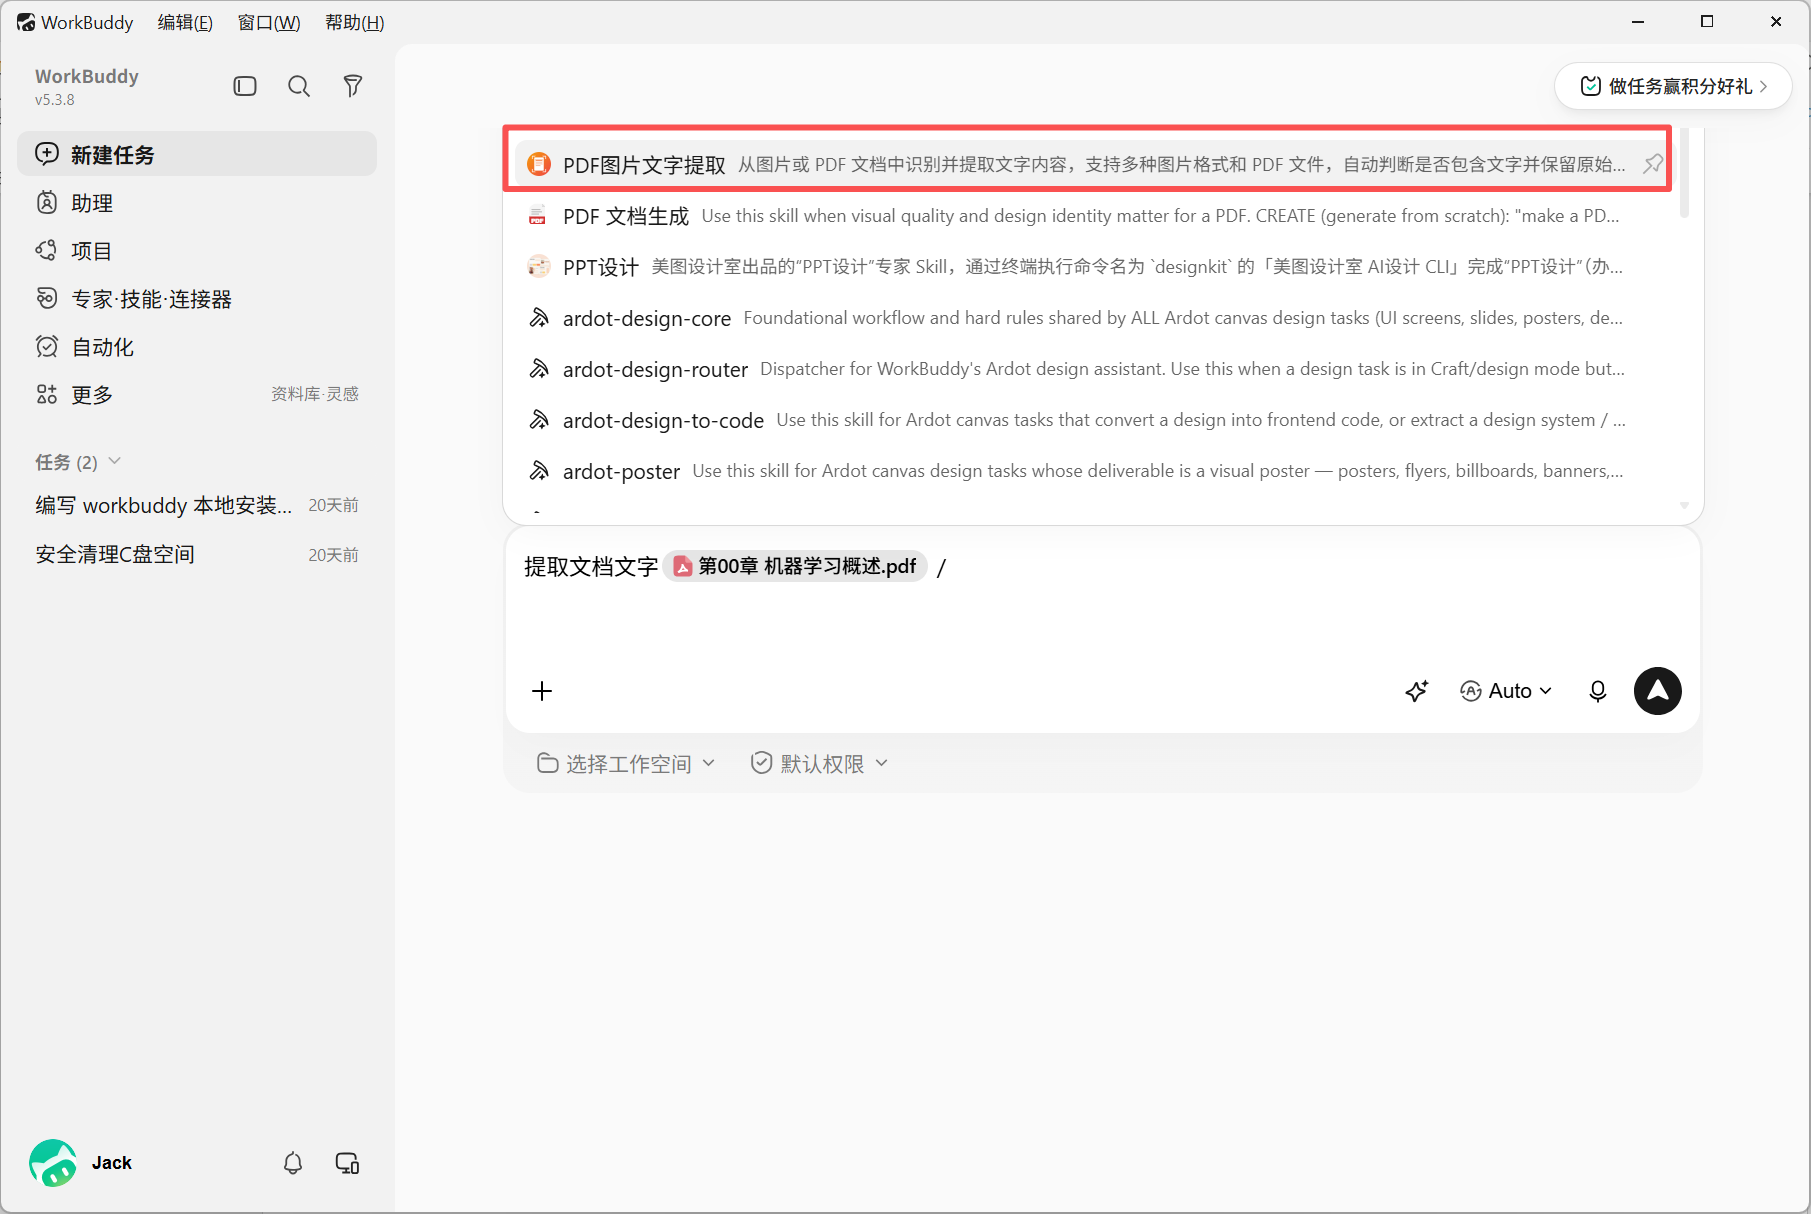Click the ardot-poster skill icon
The height and width of the screenshot is (1214, 1811).
[x=539, y=471]
